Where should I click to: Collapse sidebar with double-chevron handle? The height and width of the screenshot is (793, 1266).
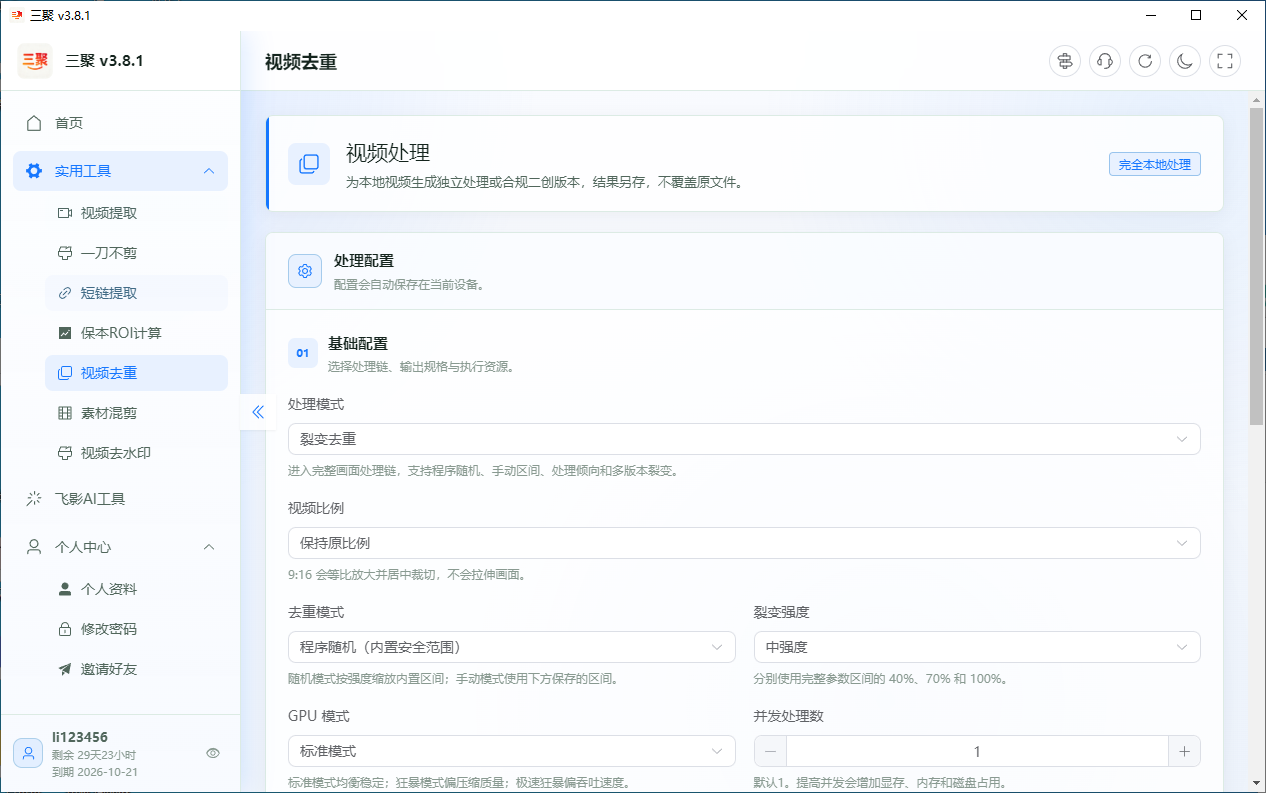[x=257, y=411]
